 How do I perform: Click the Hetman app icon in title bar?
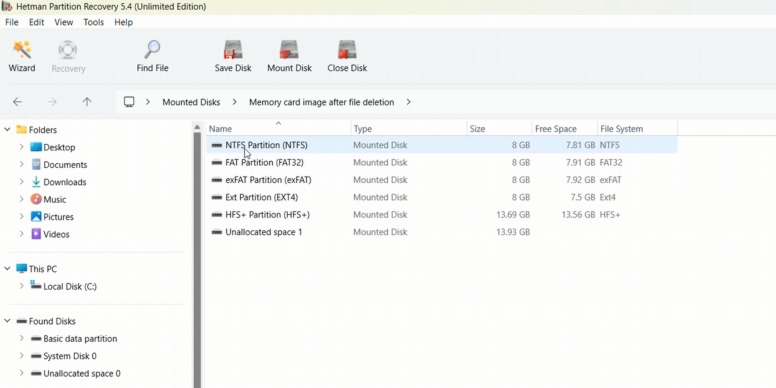[x=7, y=6]
